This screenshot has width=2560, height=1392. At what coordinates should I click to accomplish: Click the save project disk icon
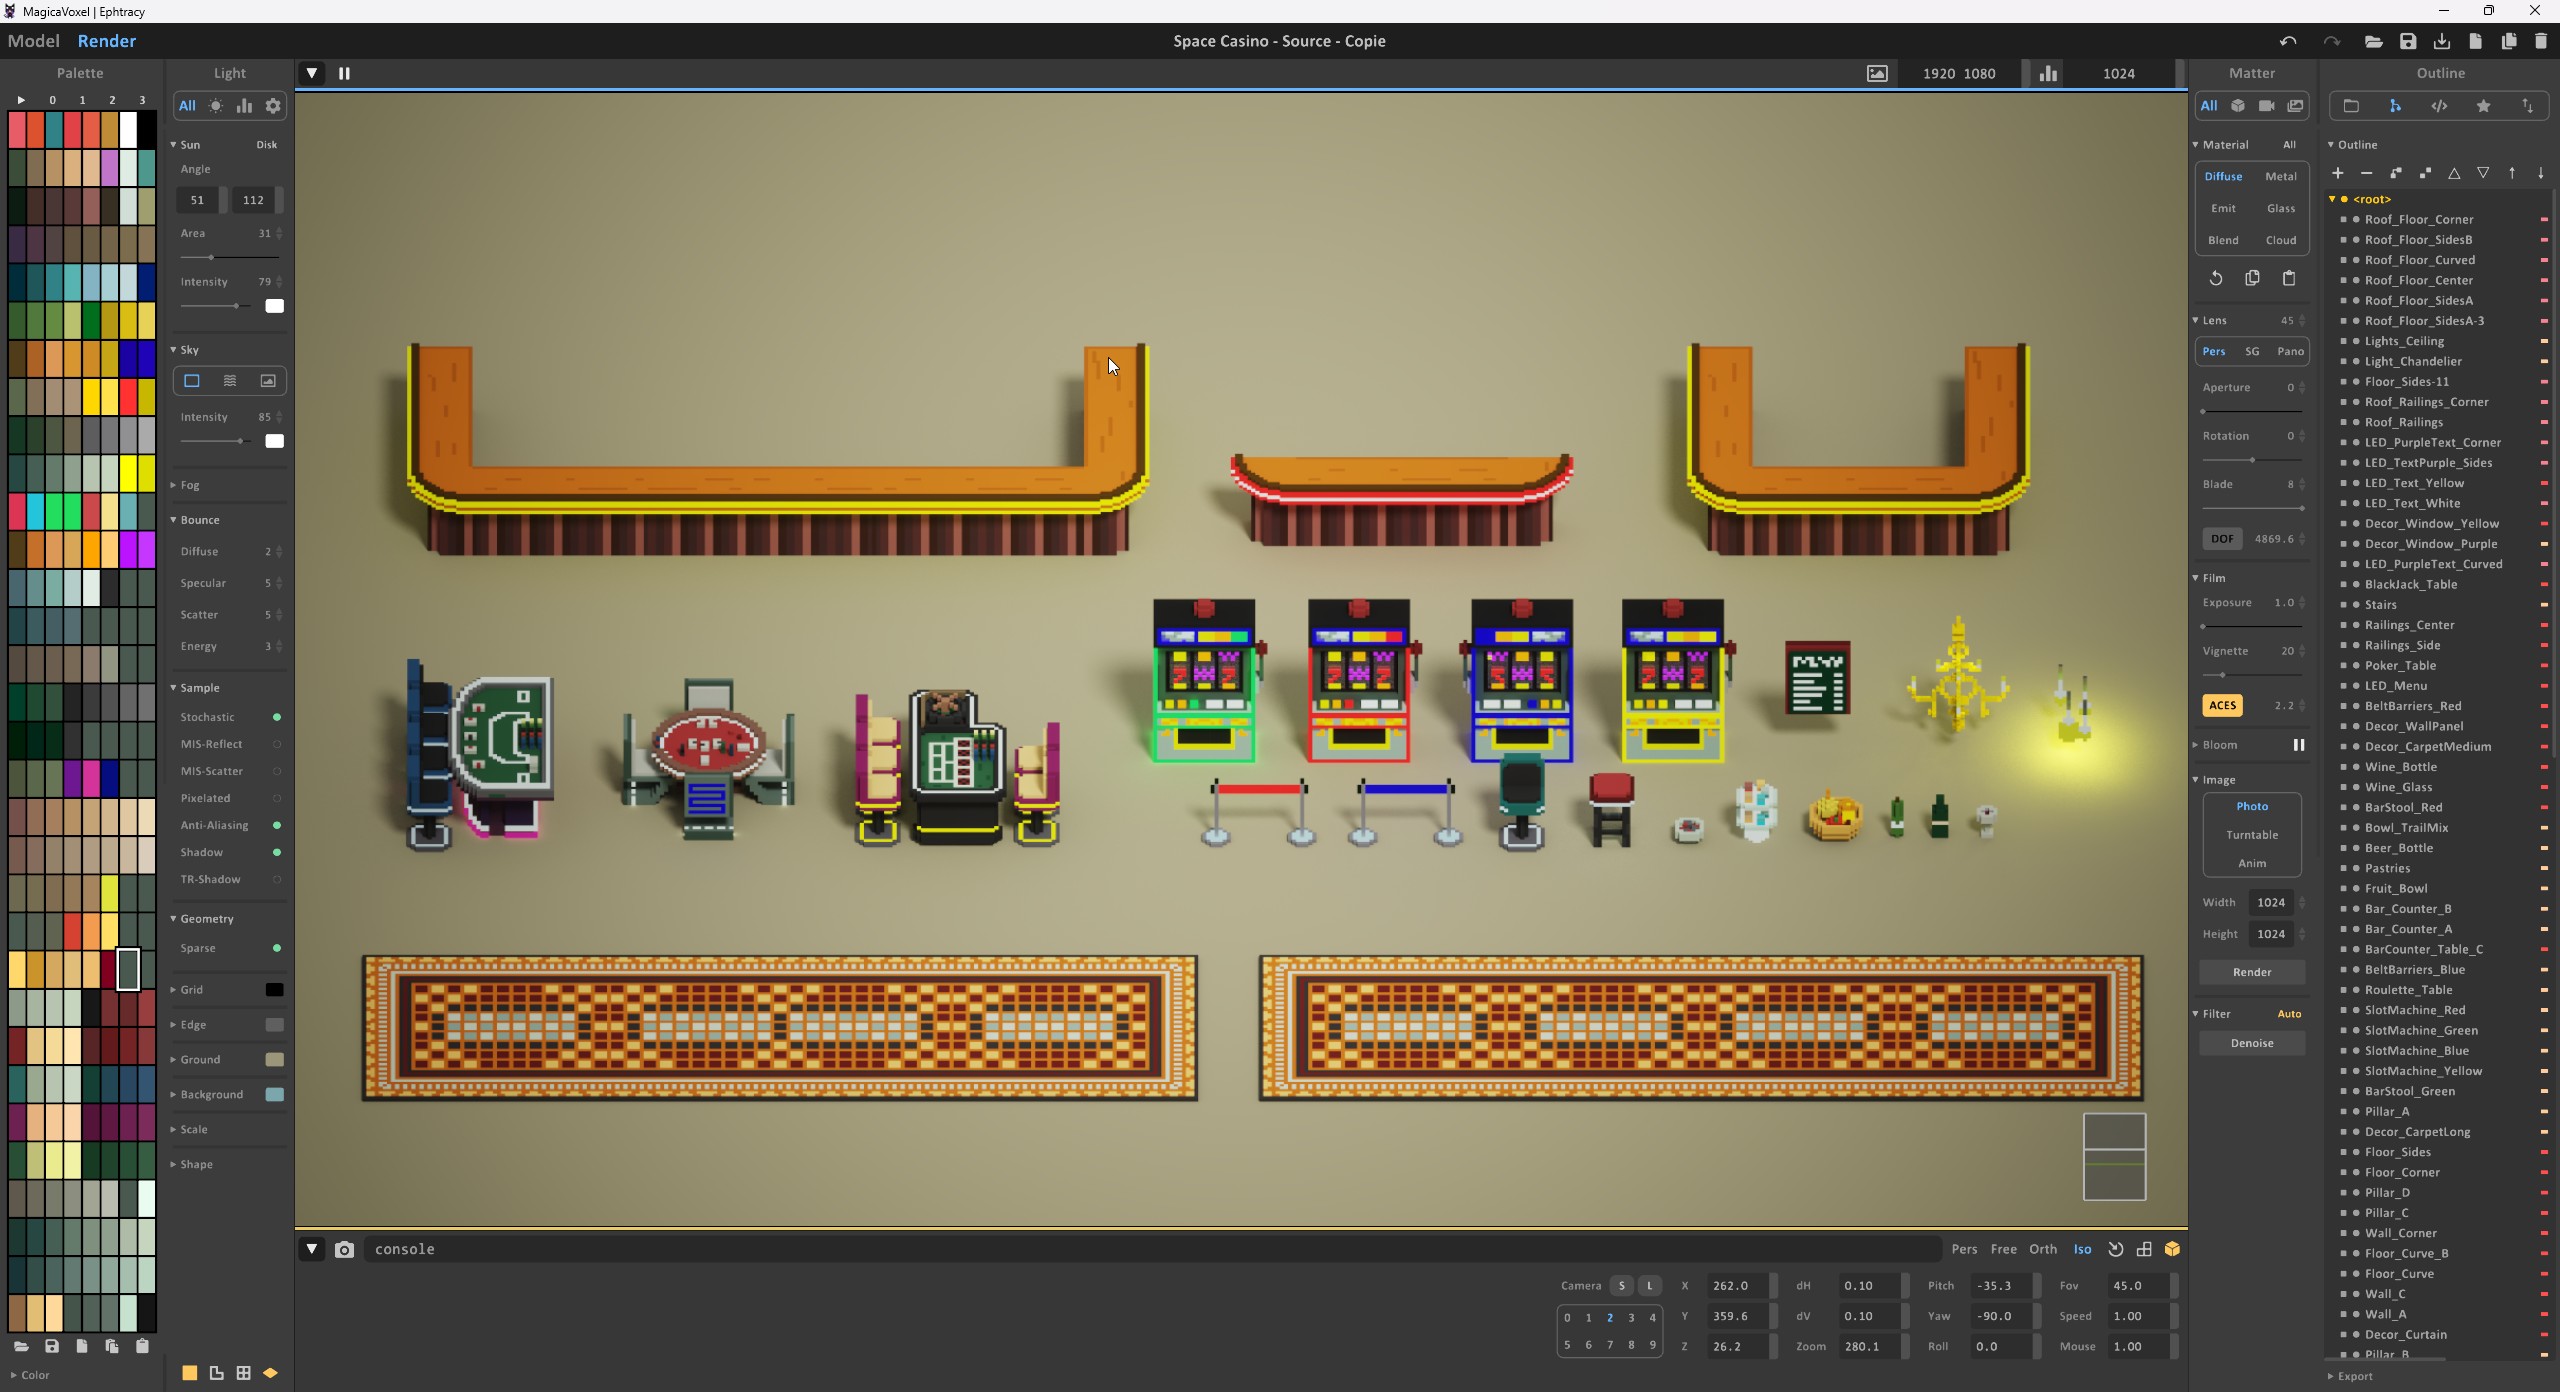click(2408, 41)
